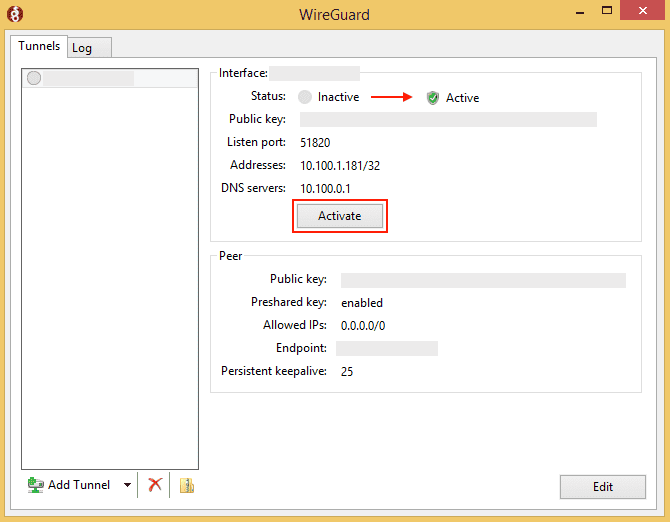The image size is (670, 522).
Task: Open the Add Tunnel dropdown arrow
Action: pyautogui.click(x=127, y=485)
